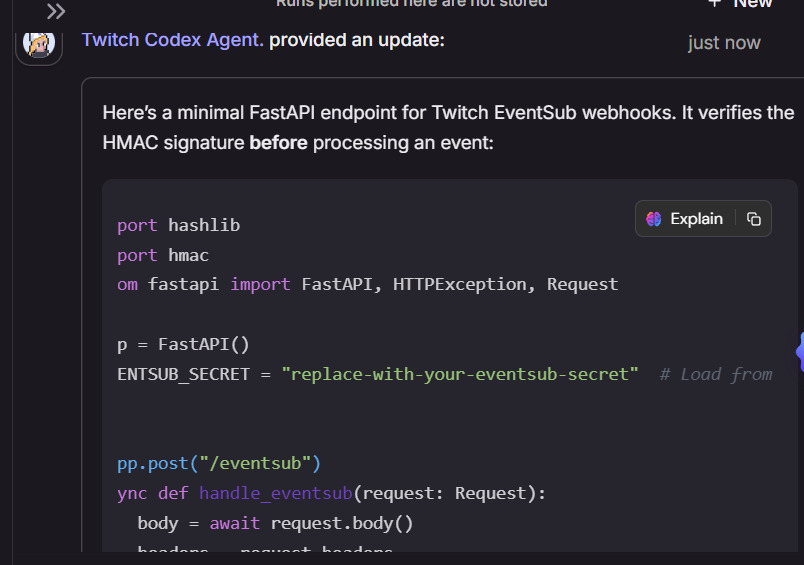This screenshot has height=565, width=804.
Task: Click the colorful brain Explain icon
Action: tap(653, 219)
